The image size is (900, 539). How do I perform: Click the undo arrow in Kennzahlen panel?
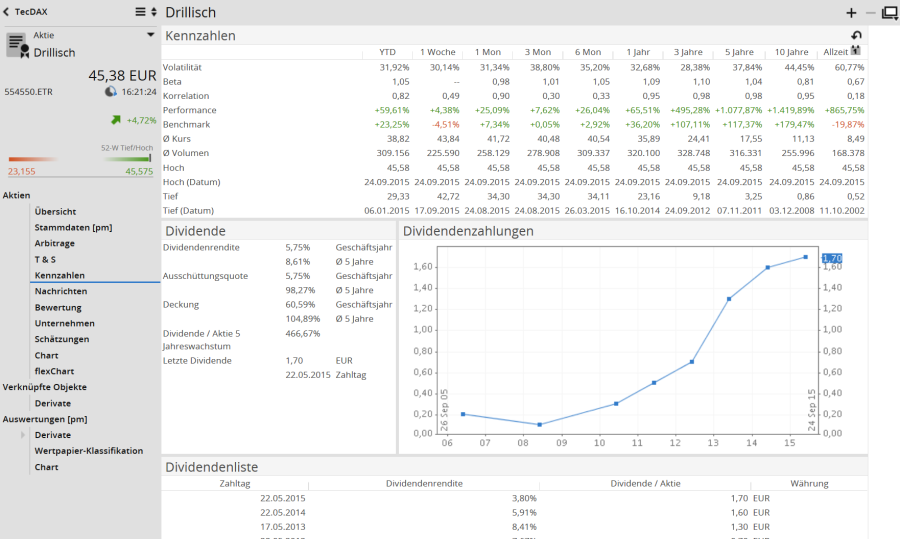point(856,35)
